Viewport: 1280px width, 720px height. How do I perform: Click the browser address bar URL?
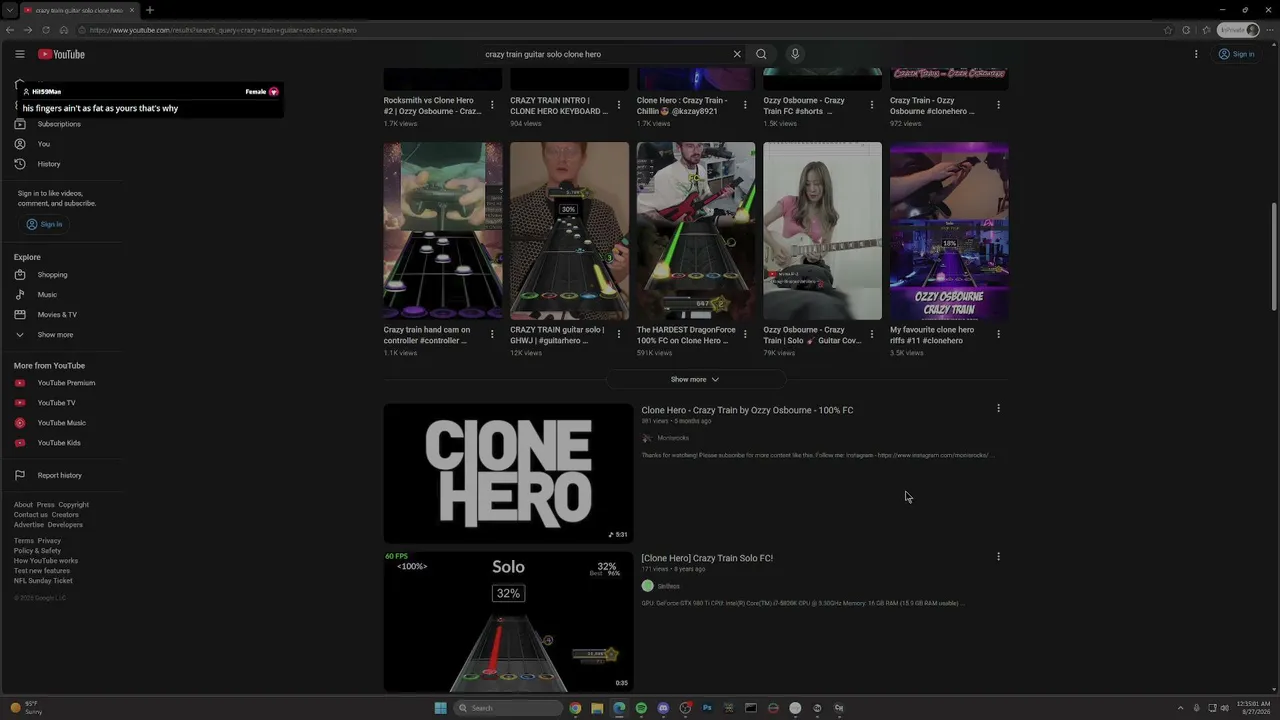coord(223,30)
